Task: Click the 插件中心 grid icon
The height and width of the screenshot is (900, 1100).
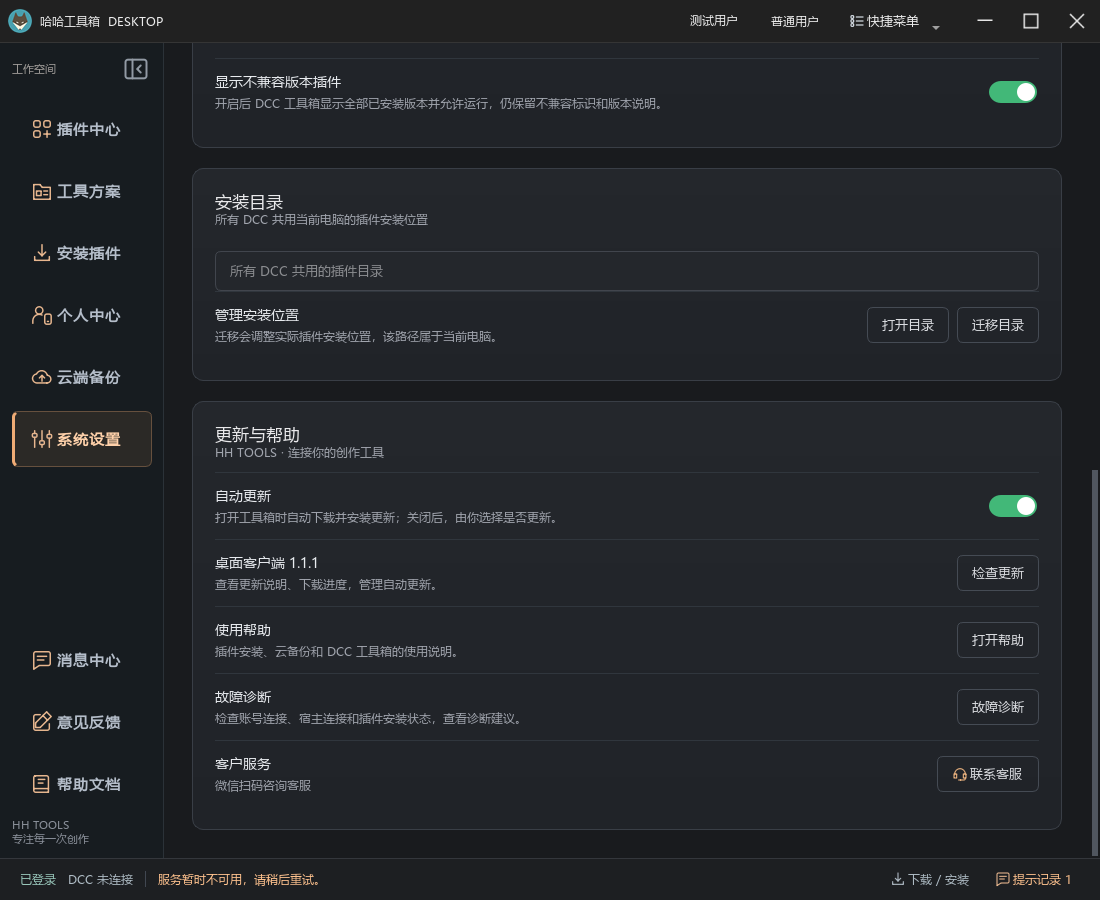Action: pyautogui.click(x=41, y=129)
